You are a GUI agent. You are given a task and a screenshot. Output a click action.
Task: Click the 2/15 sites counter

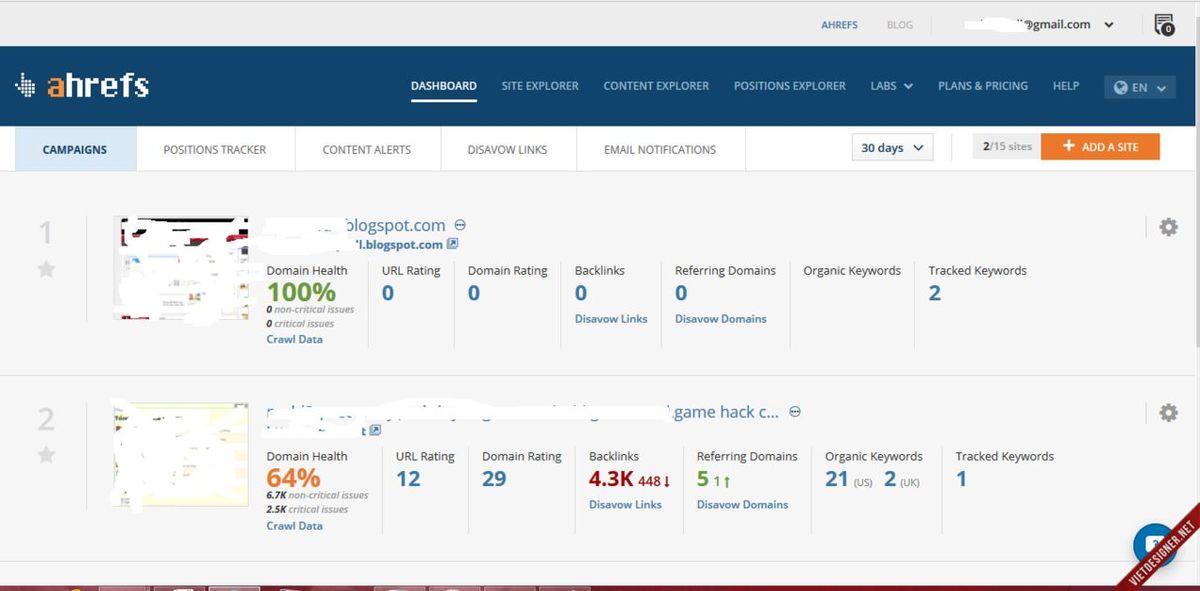(1007, 146)
